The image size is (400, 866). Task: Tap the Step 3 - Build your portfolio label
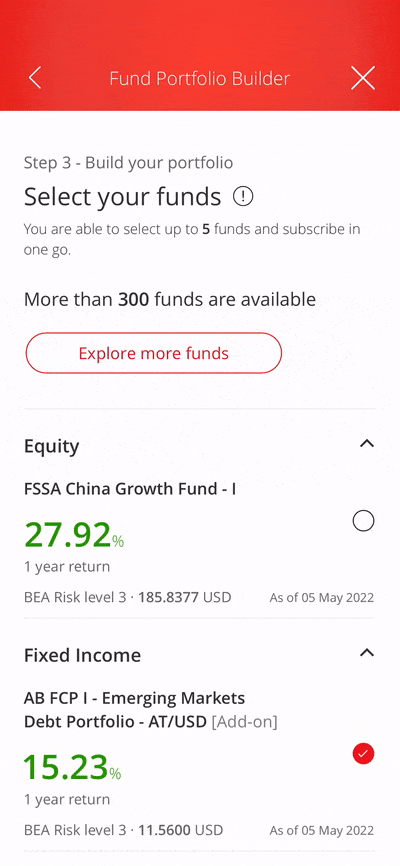point(128,163)
